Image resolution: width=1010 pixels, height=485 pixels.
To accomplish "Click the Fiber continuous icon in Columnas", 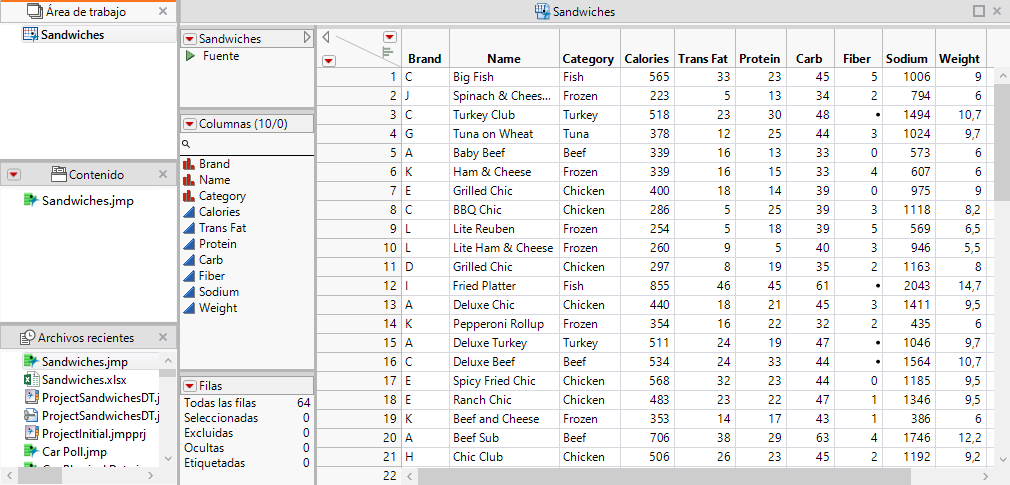I will coord(189,276).
